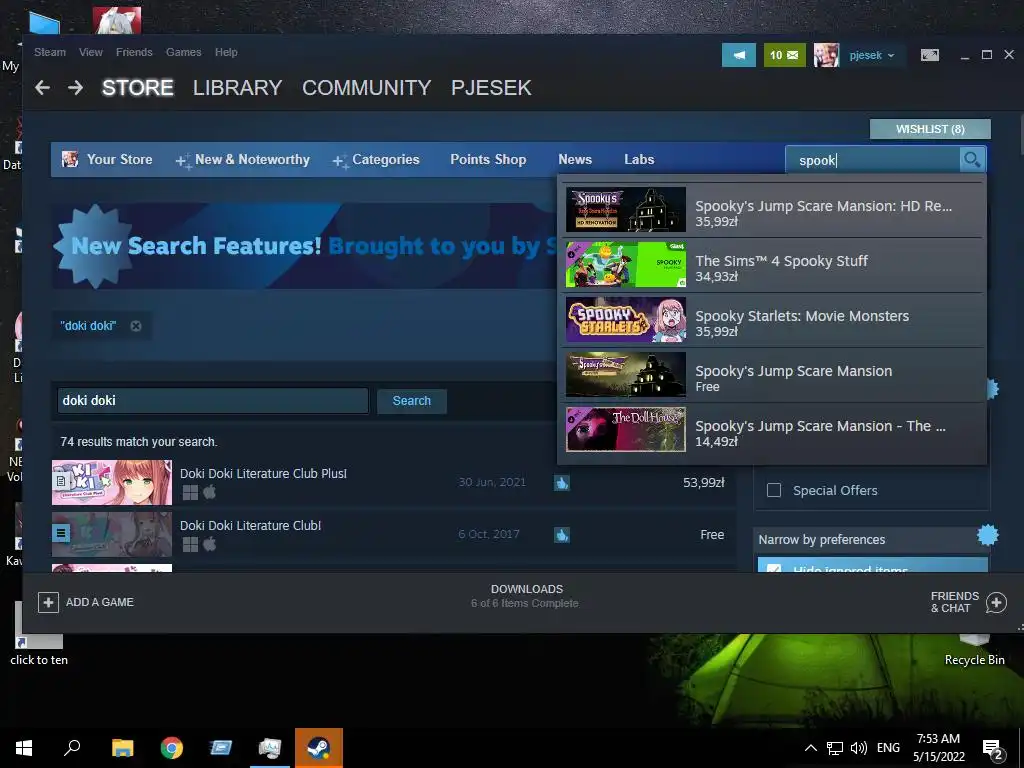Select Spooky Starlets: Movie Monsters suggestion
Screen dimensions: 1024x768
click(773, 320)
